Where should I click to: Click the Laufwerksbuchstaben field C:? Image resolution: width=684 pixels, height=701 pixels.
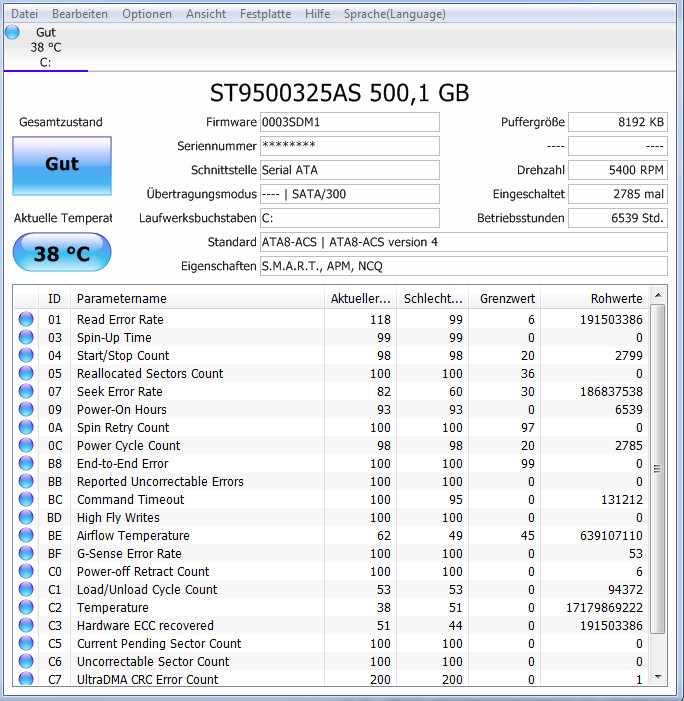pos(350,218)
